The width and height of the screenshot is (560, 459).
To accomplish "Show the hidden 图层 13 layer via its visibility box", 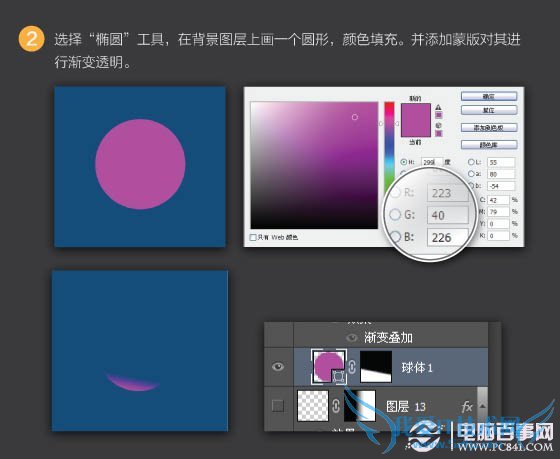I will pyautogui.click(x=278, y=406).
